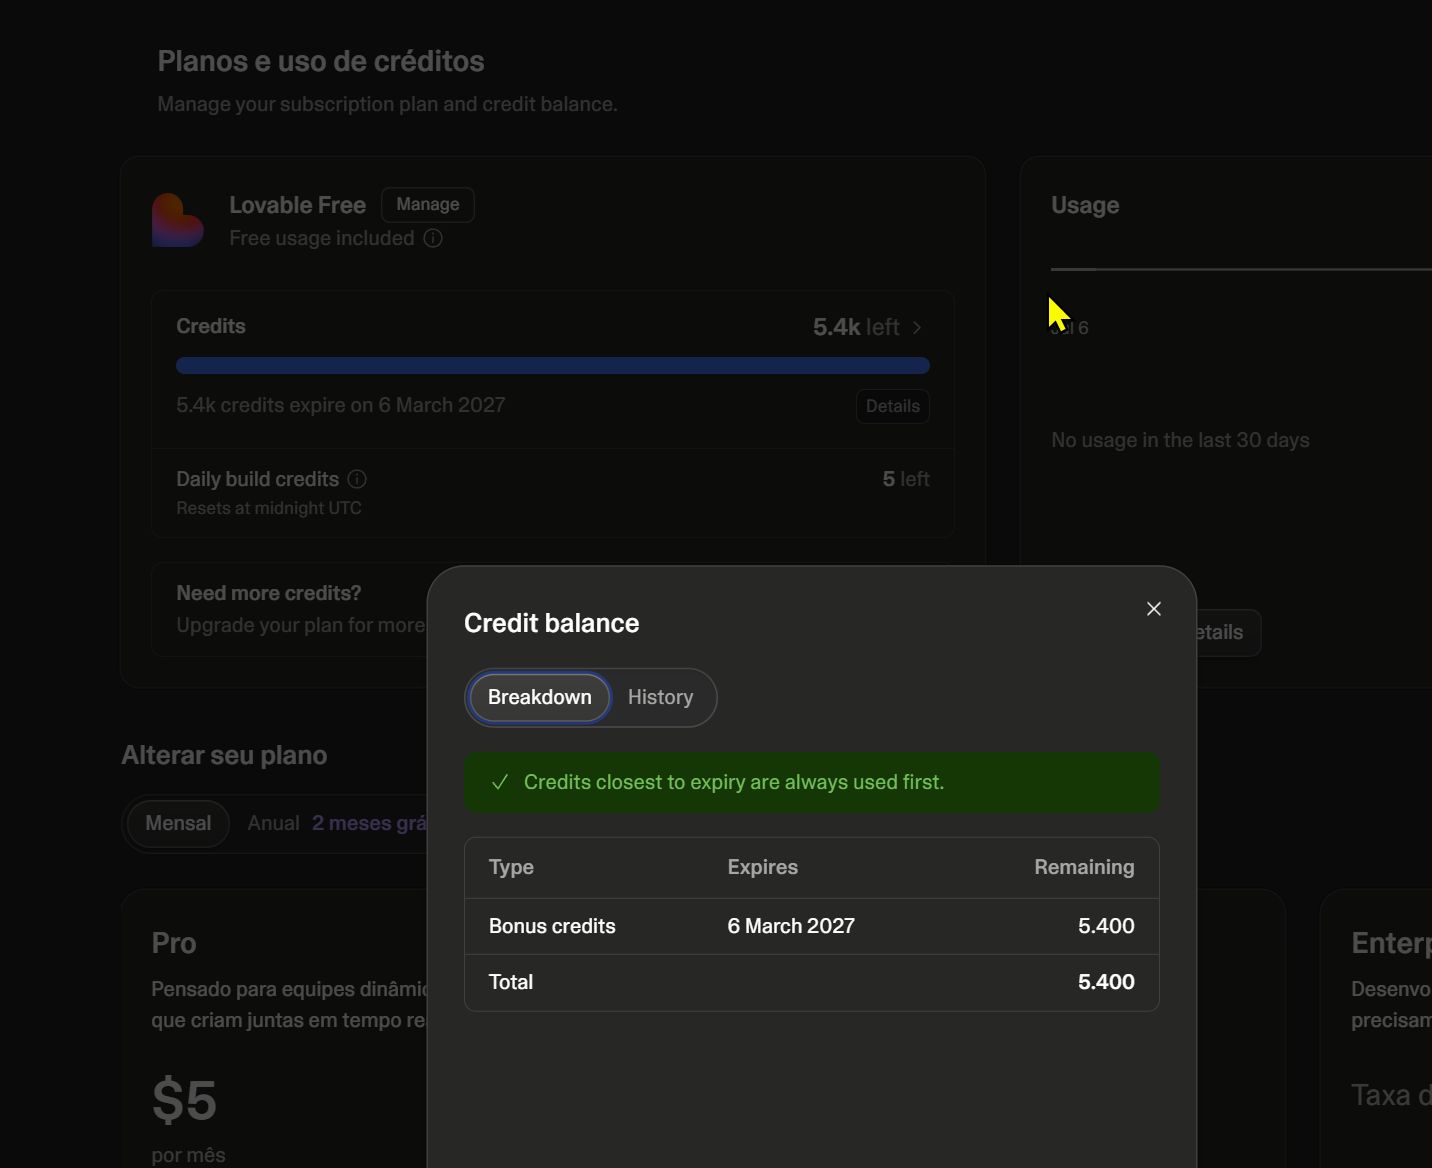The width and height of the screenshot is (1432, 1168).
Task: Click the Pro plan heading
Action: (174, 943)
